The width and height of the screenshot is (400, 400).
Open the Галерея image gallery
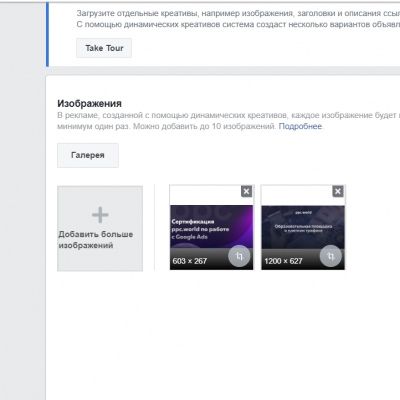[x=88, y=155]
